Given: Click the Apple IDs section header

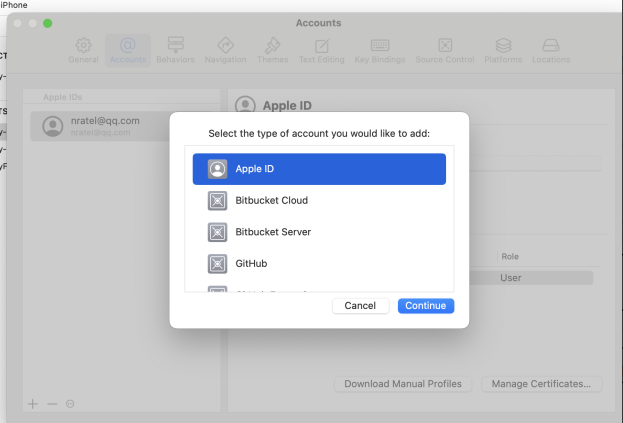Looking at the screenshot, I should 62,97.
